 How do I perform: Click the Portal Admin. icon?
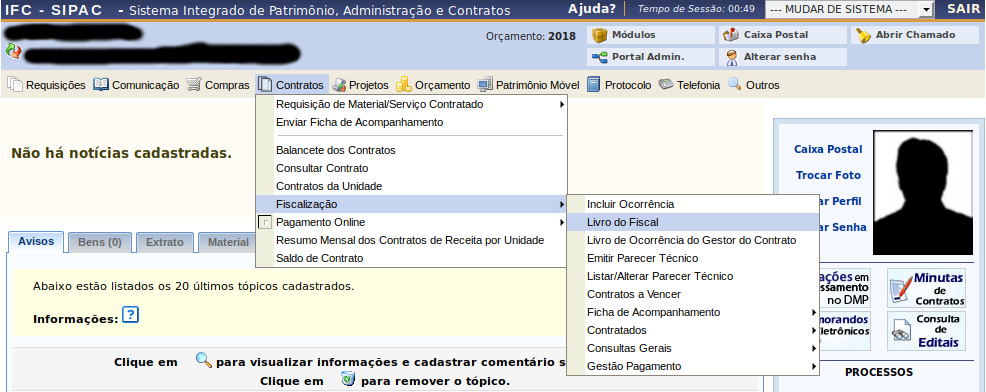(600, 57)
